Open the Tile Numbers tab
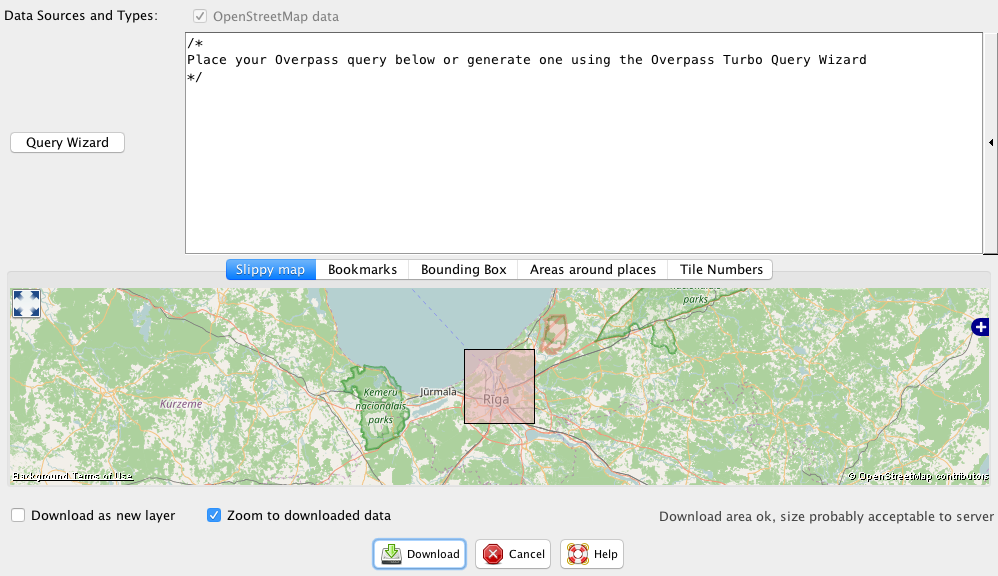Screen dimensions: 998x576 (720, 270)
